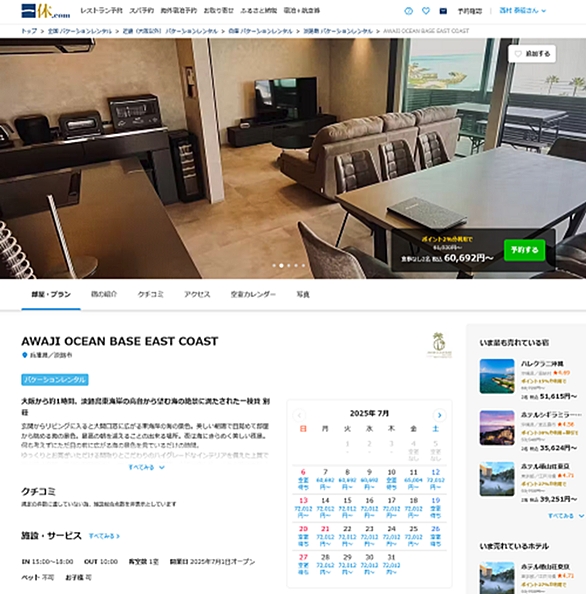586x594 pixels.
Task: Select the third photo carousel dot
Action: pyautogui.click(x=289, y=266)
